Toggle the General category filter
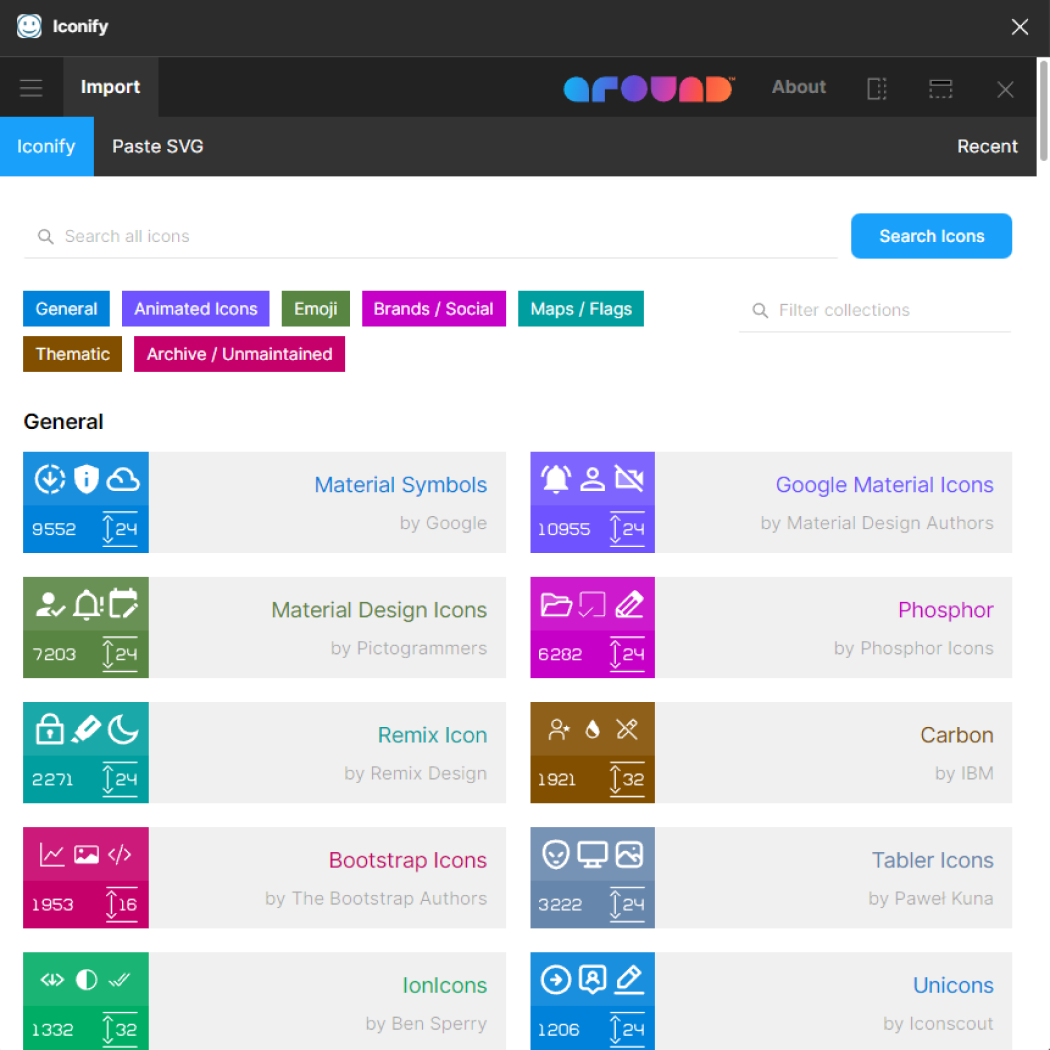Screen dimensions: 1050x1050 (x=66, y=309)
